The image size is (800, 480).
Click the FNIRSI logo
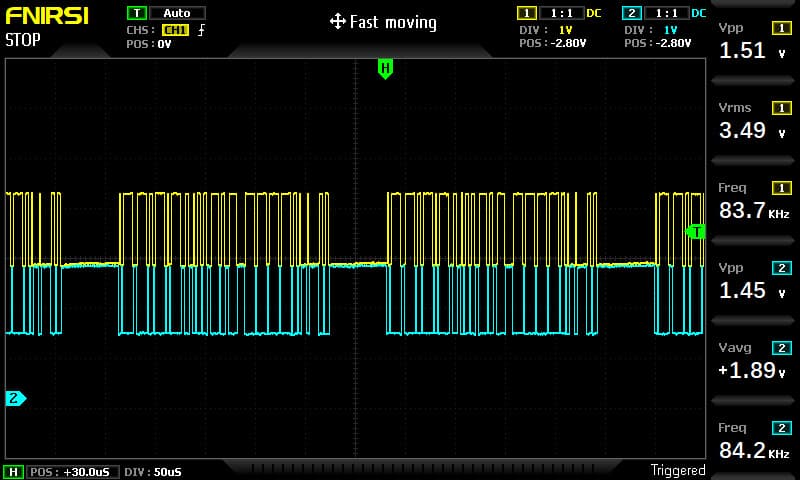click(x=47, y=16)
